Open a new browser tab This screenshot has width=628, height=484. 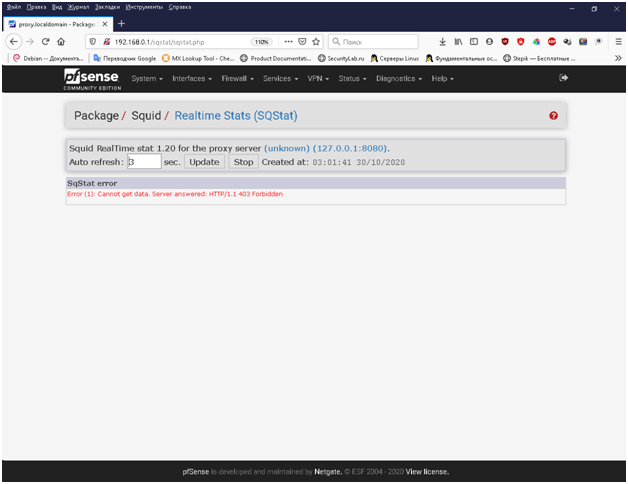122,23
